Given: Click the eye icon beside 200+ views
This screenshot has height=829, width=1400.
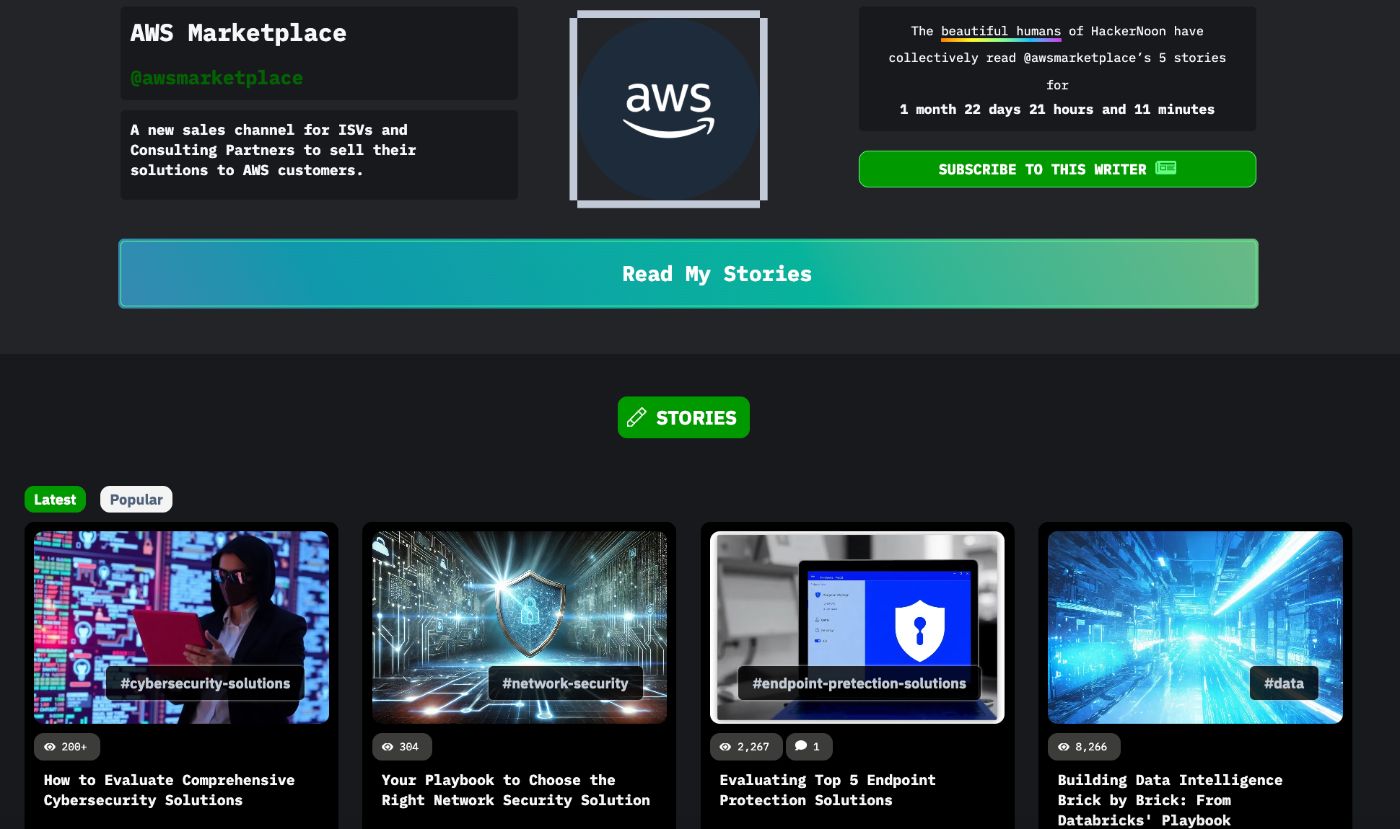Looking at the screenshot, I should pyautogui.click(x=50, y=747).
